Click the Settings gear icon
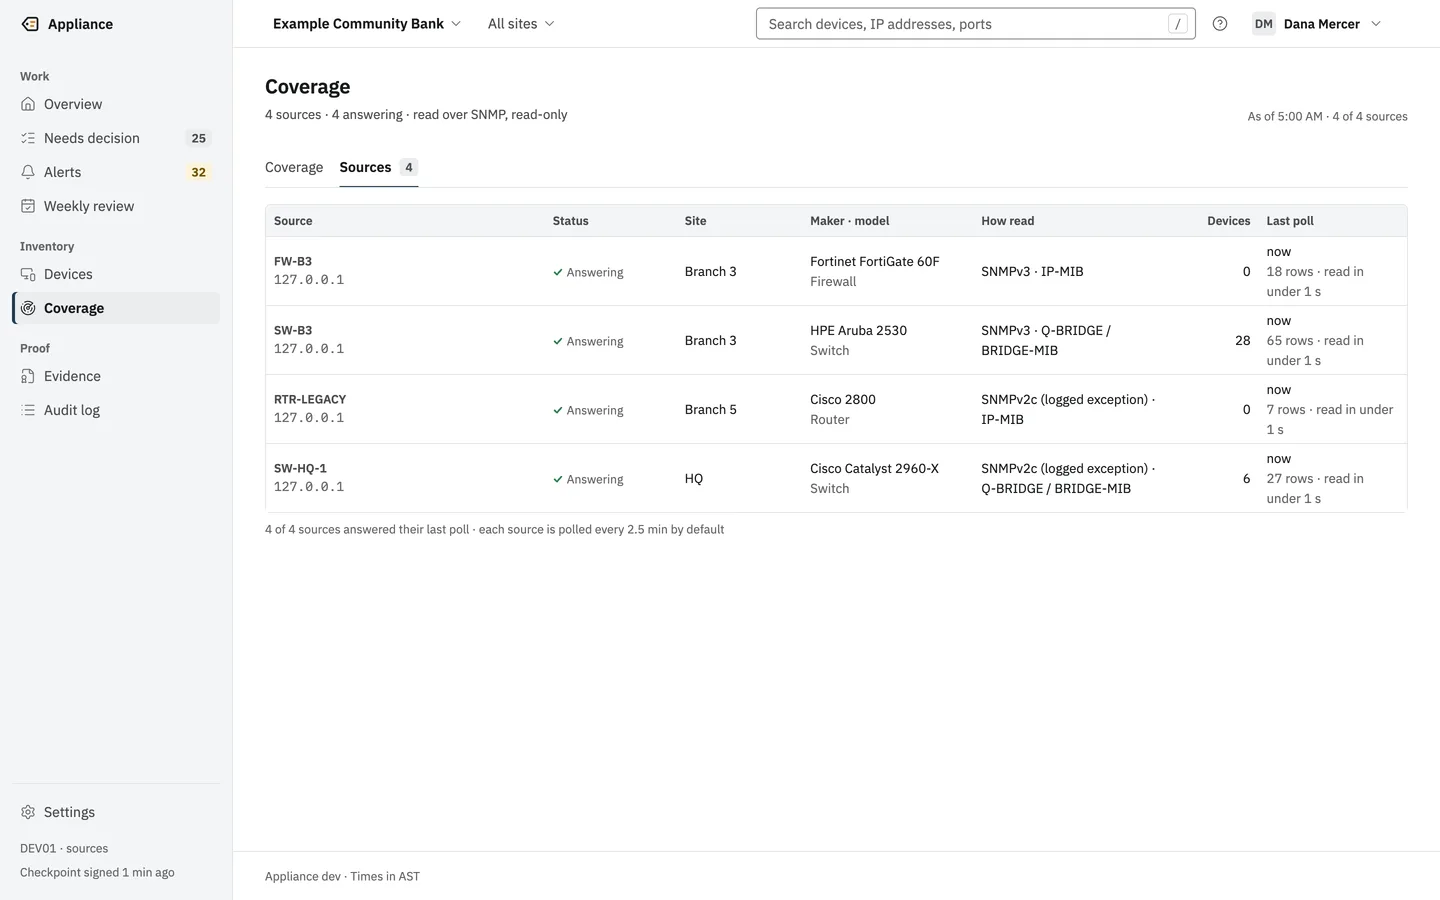Image resolution: width=1440 pixels, height=900 pixels. (x=28, y=812)
